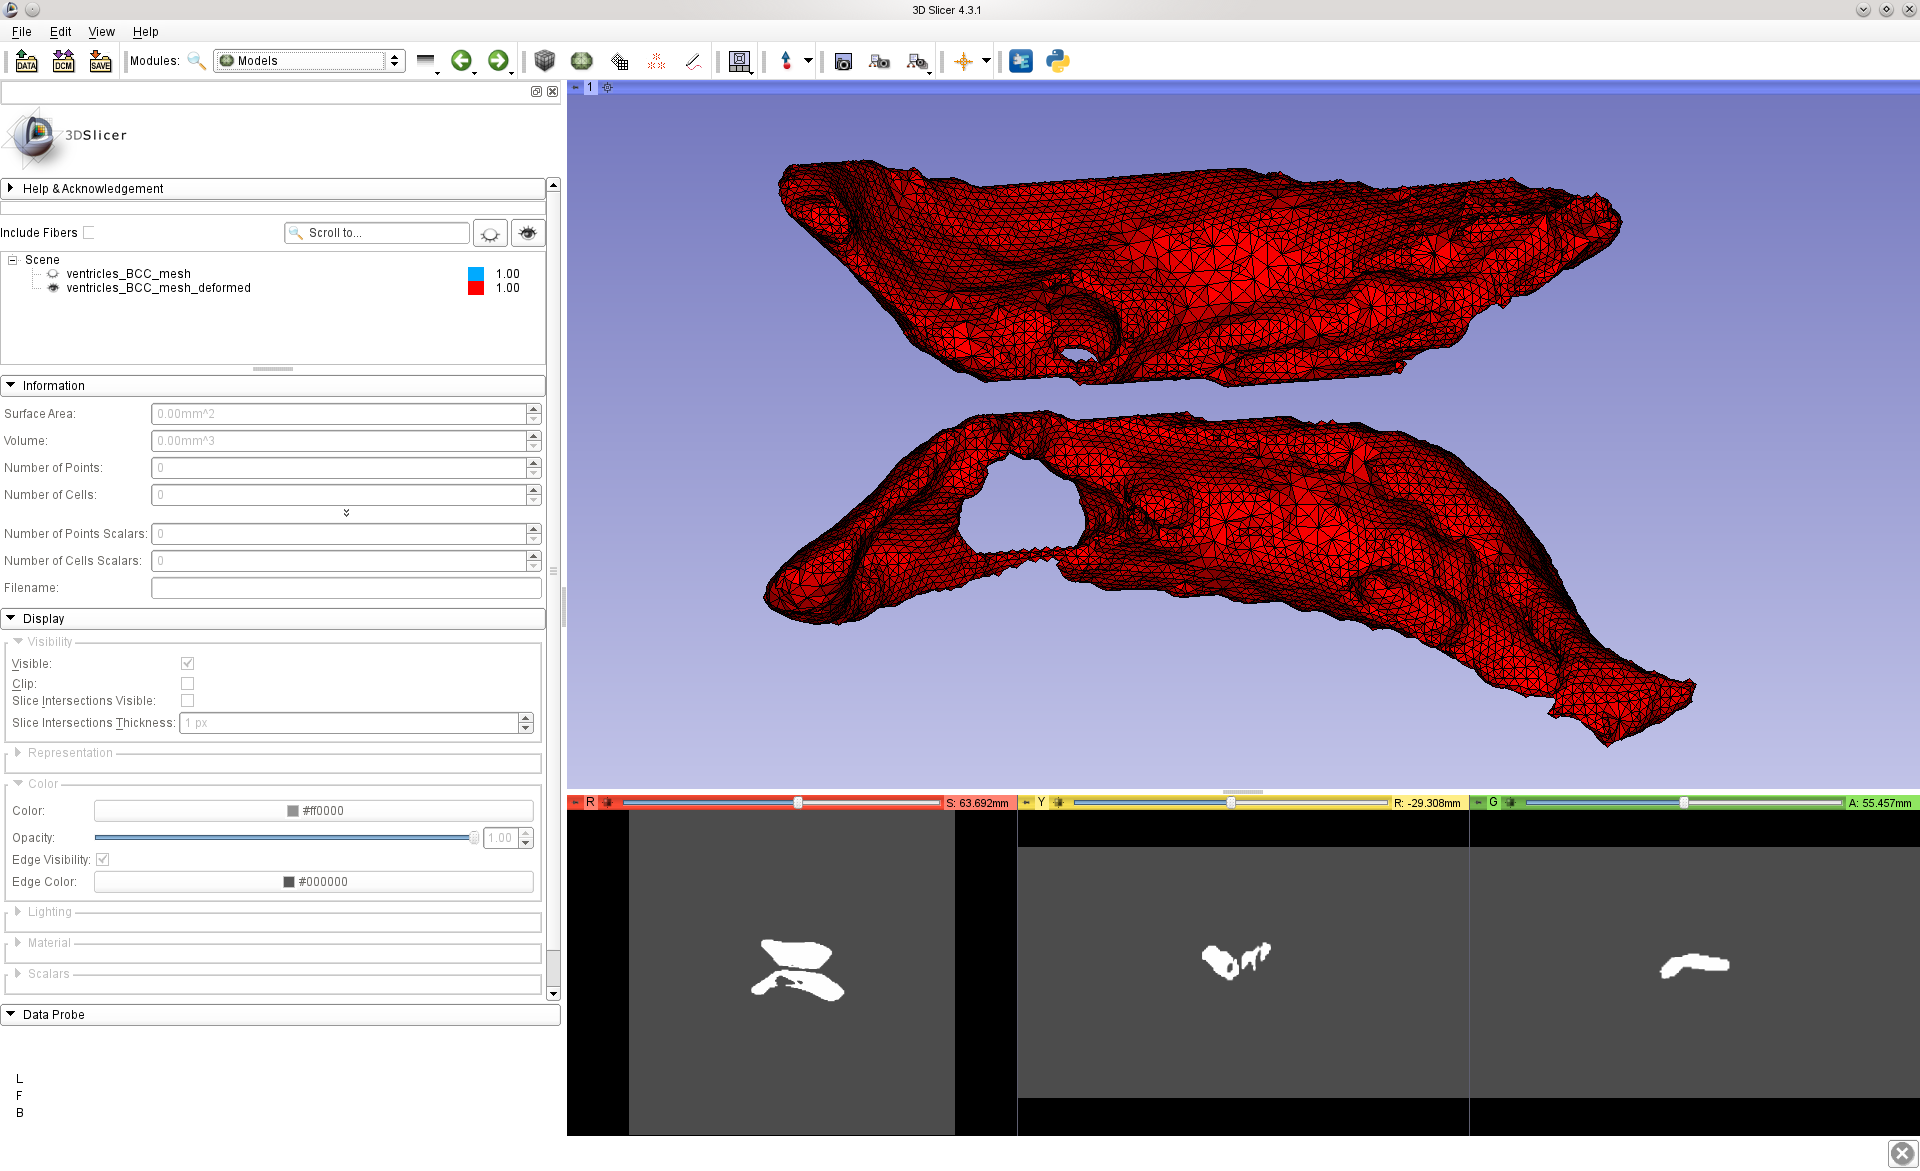Click the DCM DICOM import icon
Screen dimensions: 1920x1171
(63, 61)
